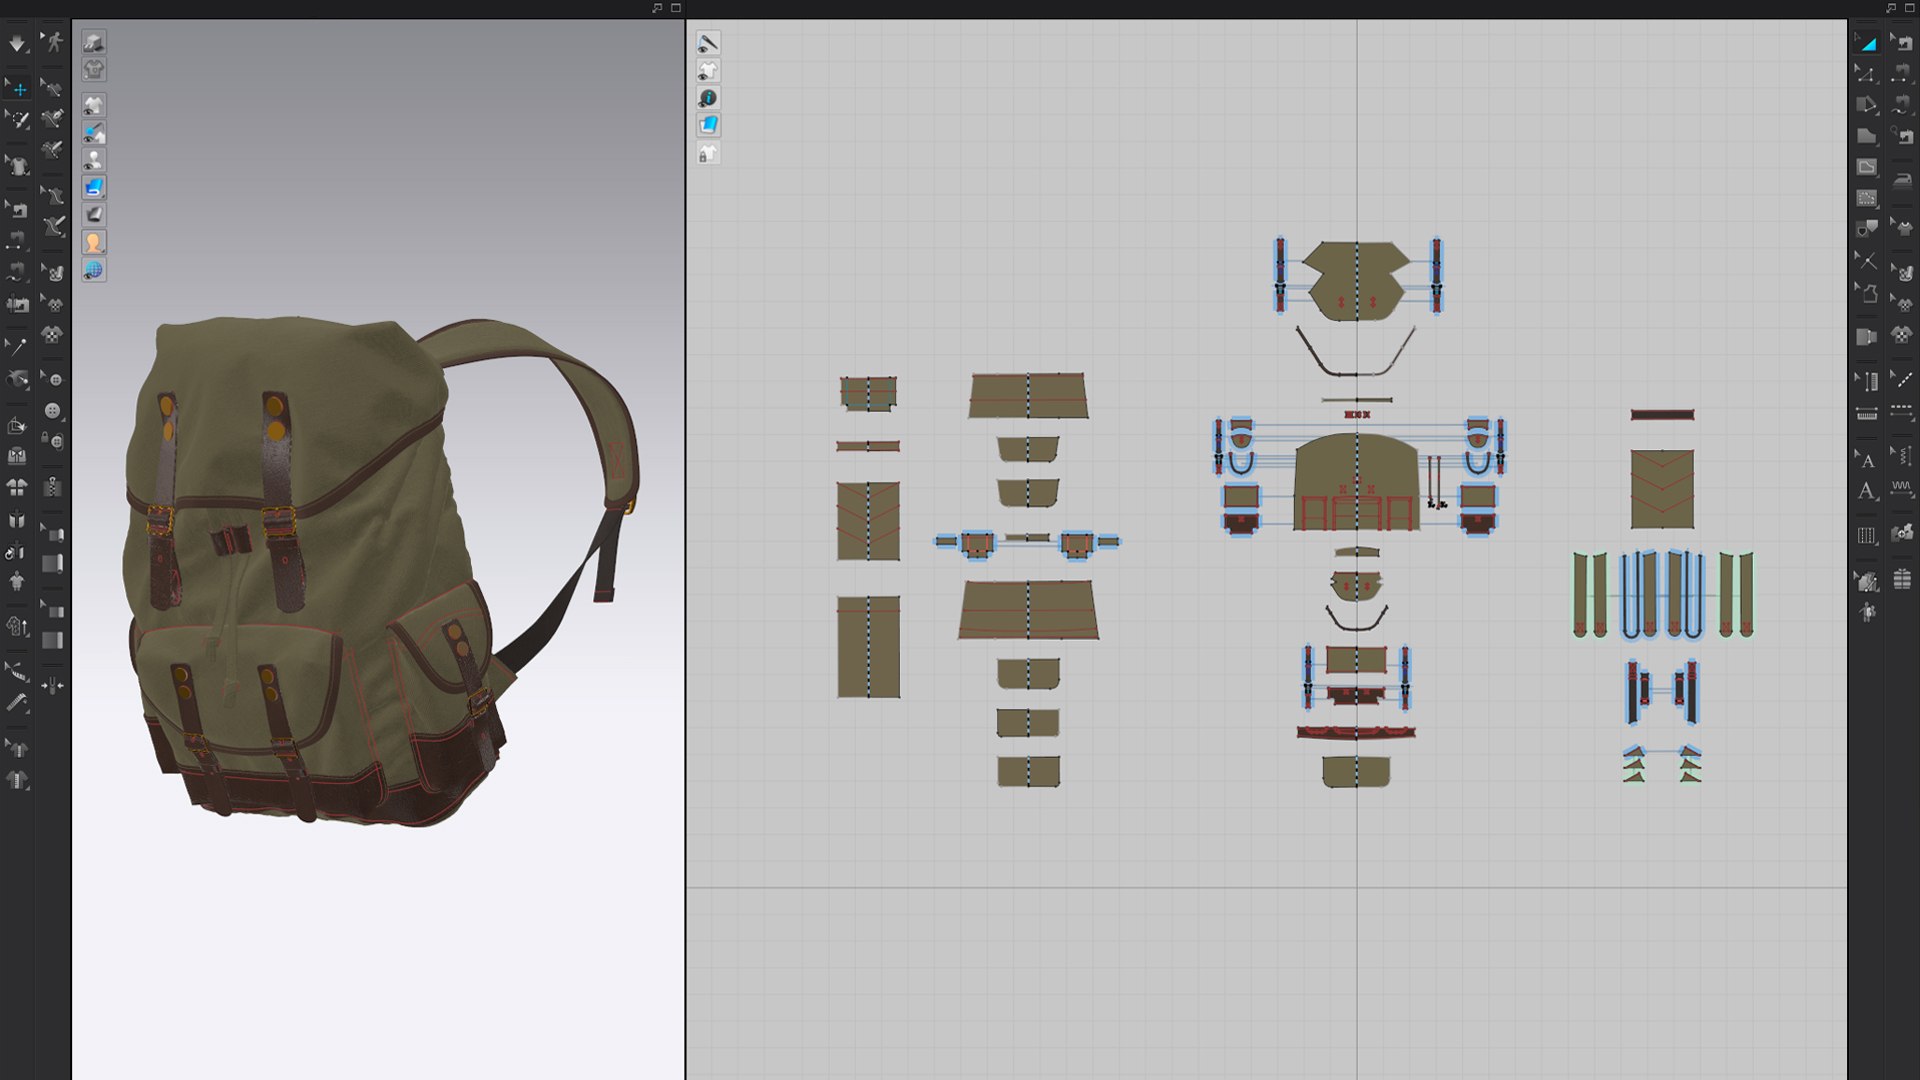Select the 2D Polygon pattern tool

pyautogui.click(x=1867, y=136)
